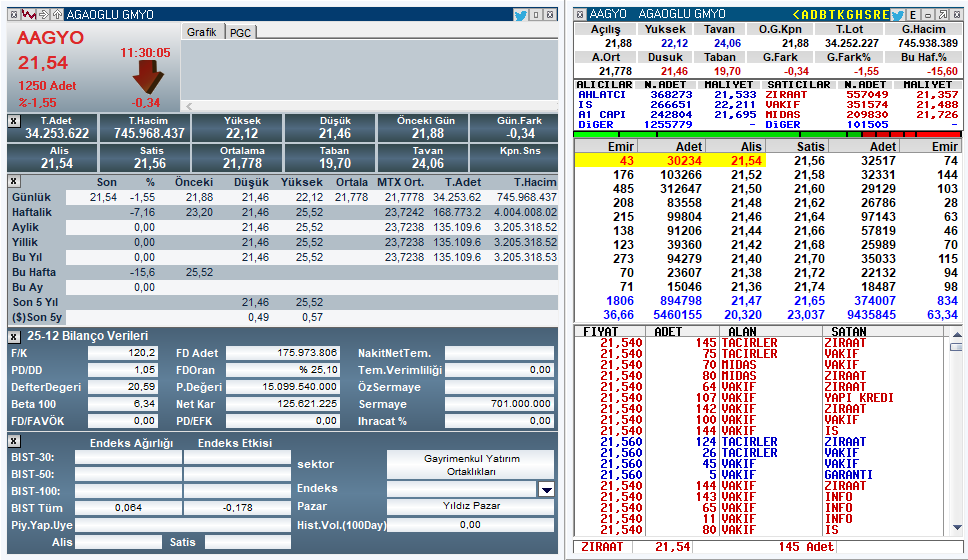968x560 pixels.
Task: Open the price chart icon in left title bar
Action: point(28,14)
